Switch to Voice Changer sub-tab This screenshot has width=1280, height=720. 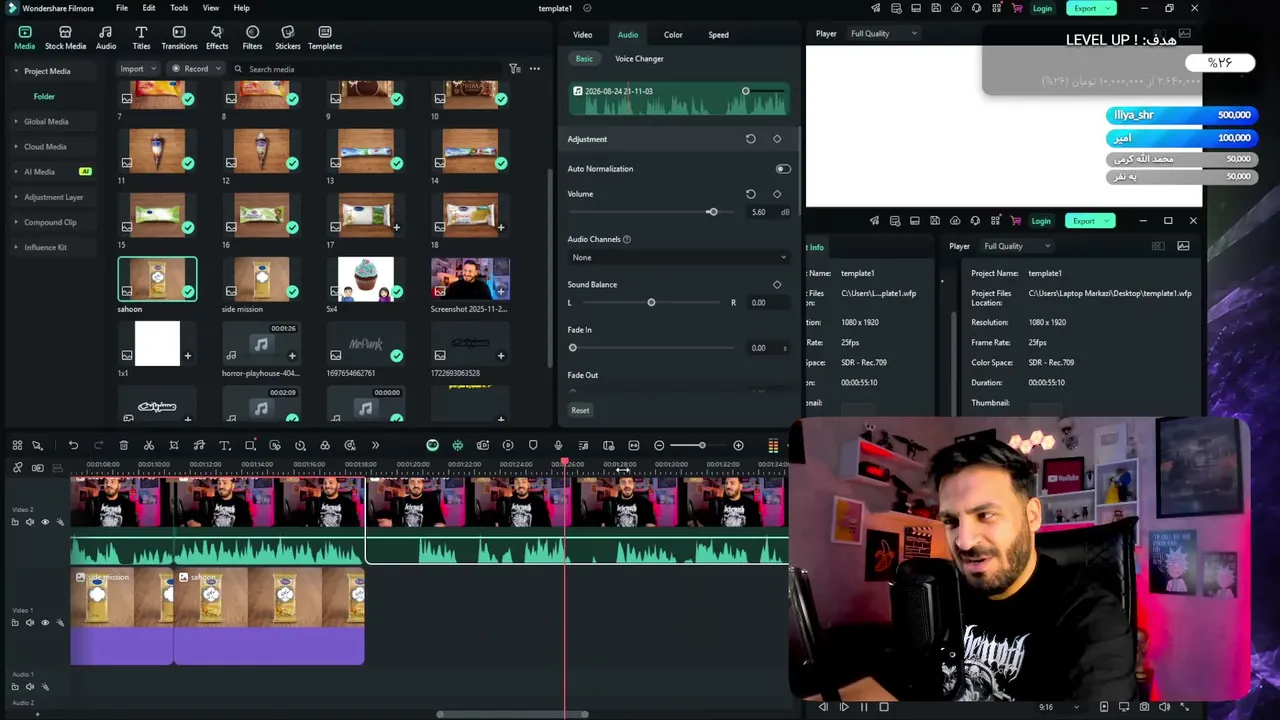(639, 59)
